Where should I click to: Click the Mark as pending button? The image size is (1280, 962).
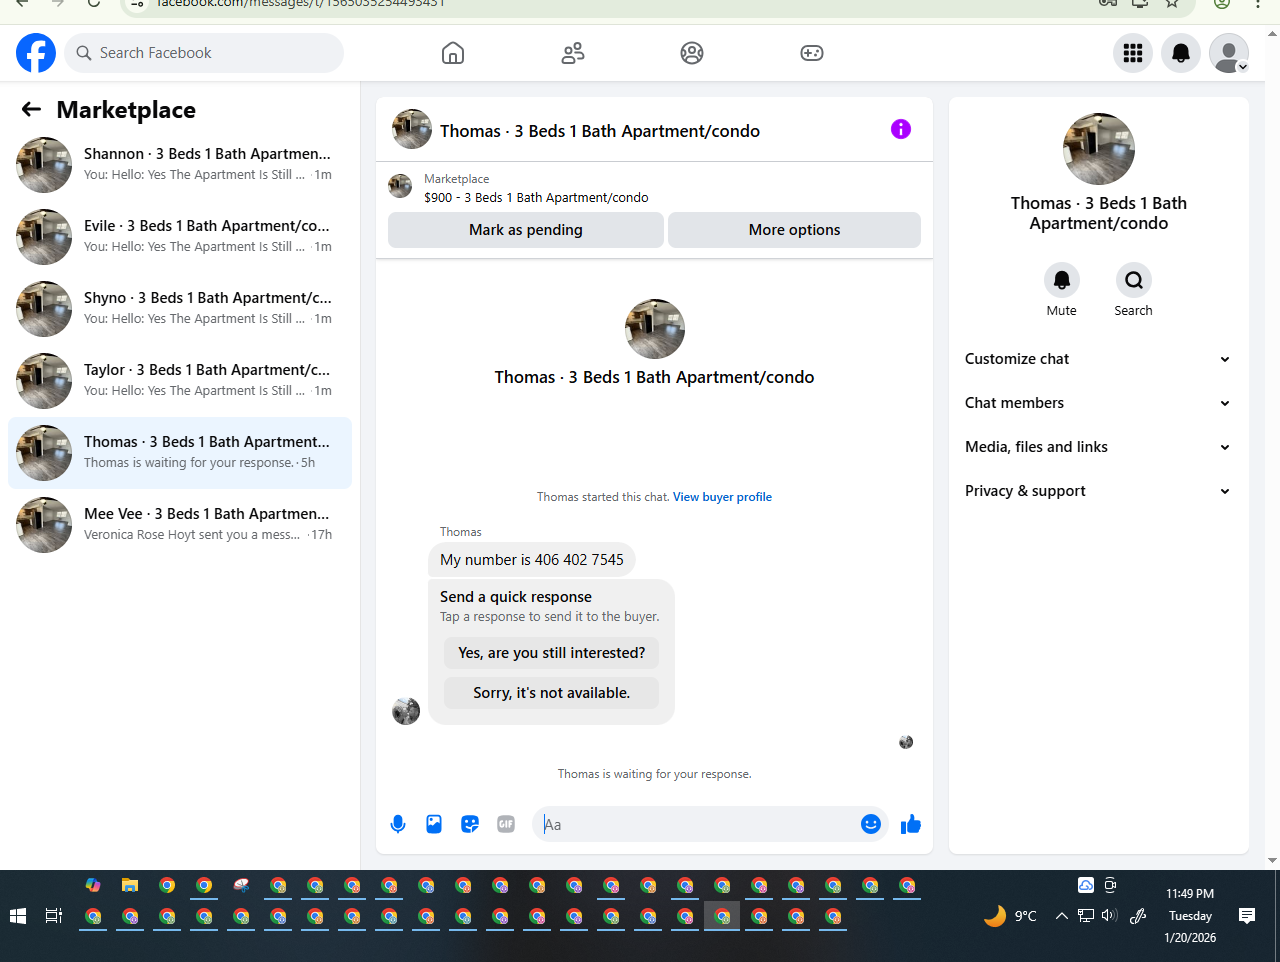(x=526, y=230)
